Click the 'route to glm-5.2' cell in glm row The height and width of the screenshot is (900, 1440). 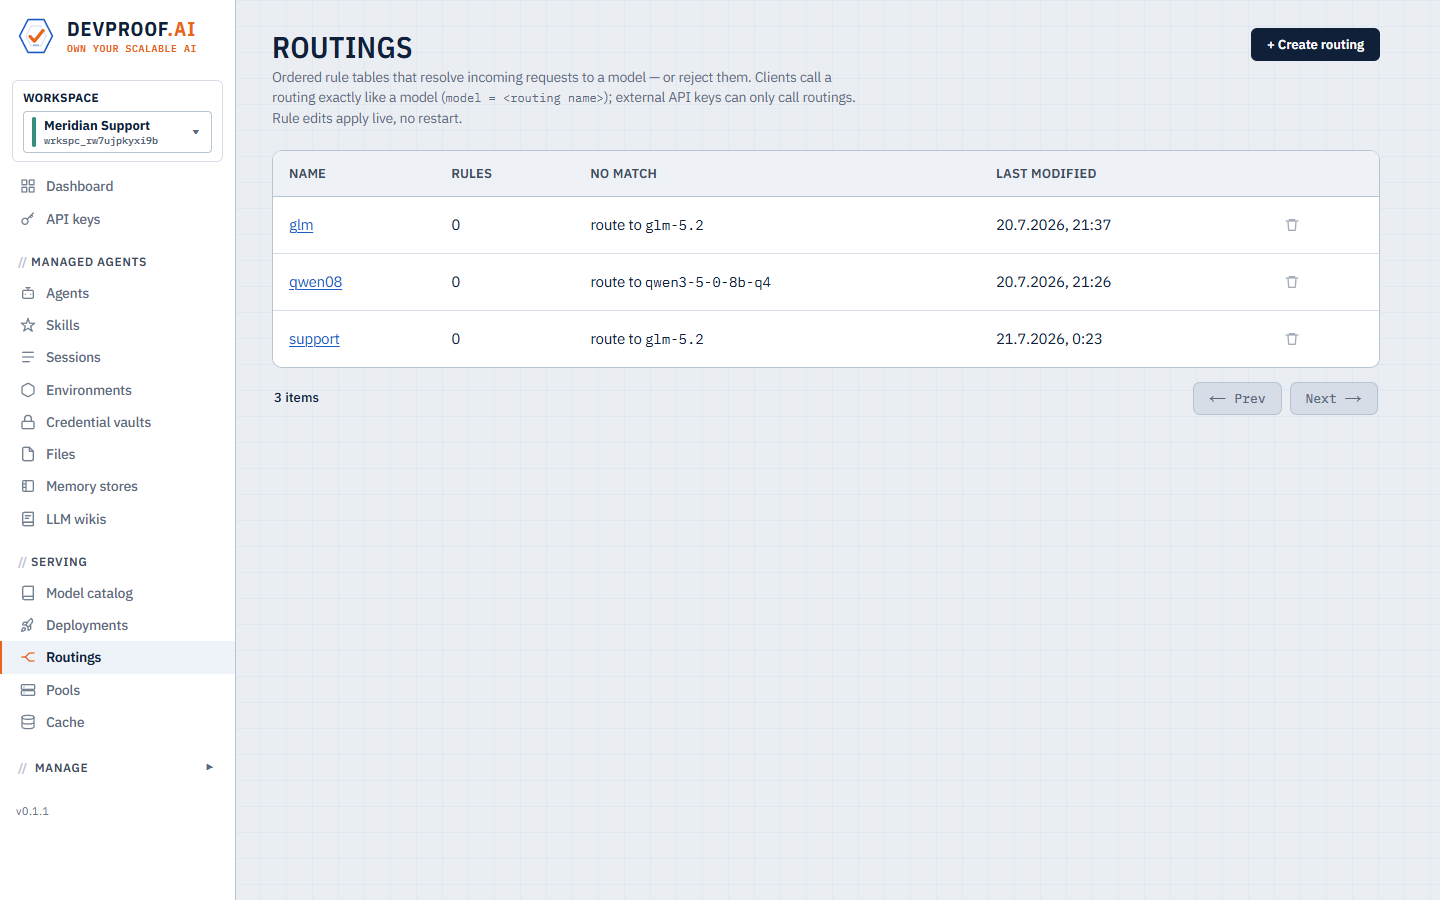coord(647,225)
